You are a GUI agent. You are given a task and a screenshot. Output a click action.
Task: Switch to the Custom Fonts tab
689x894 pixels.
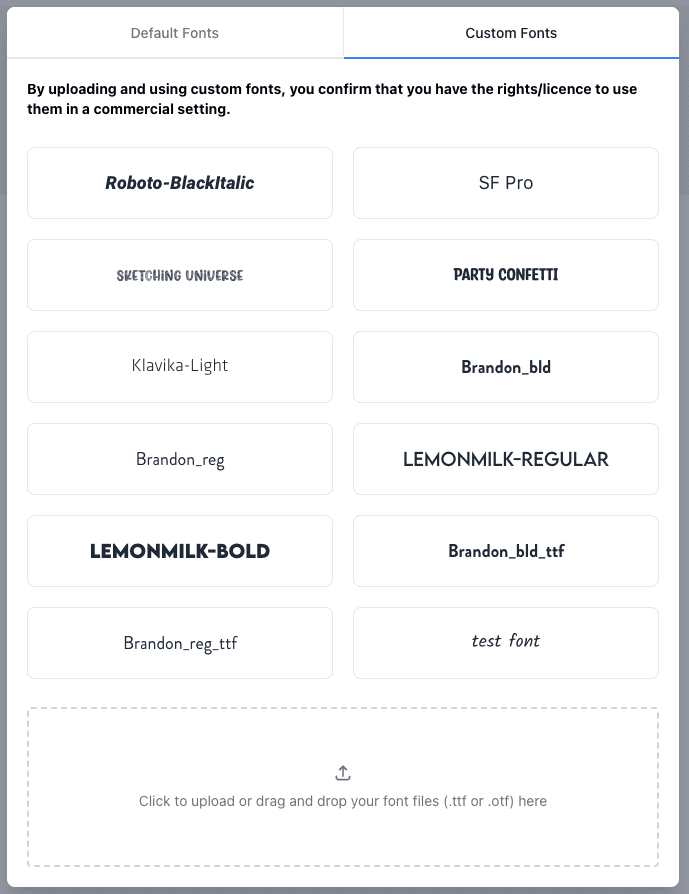coord(511,32)
